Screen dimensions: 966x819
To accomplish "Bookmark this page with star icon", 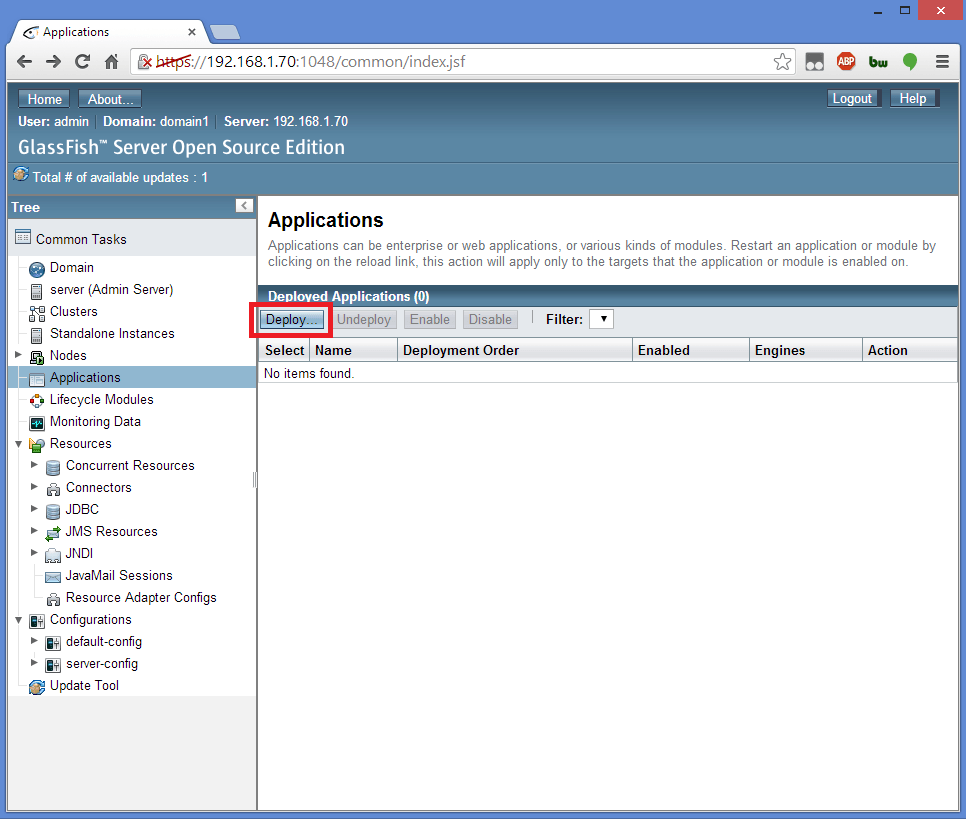I will [782, 62].
